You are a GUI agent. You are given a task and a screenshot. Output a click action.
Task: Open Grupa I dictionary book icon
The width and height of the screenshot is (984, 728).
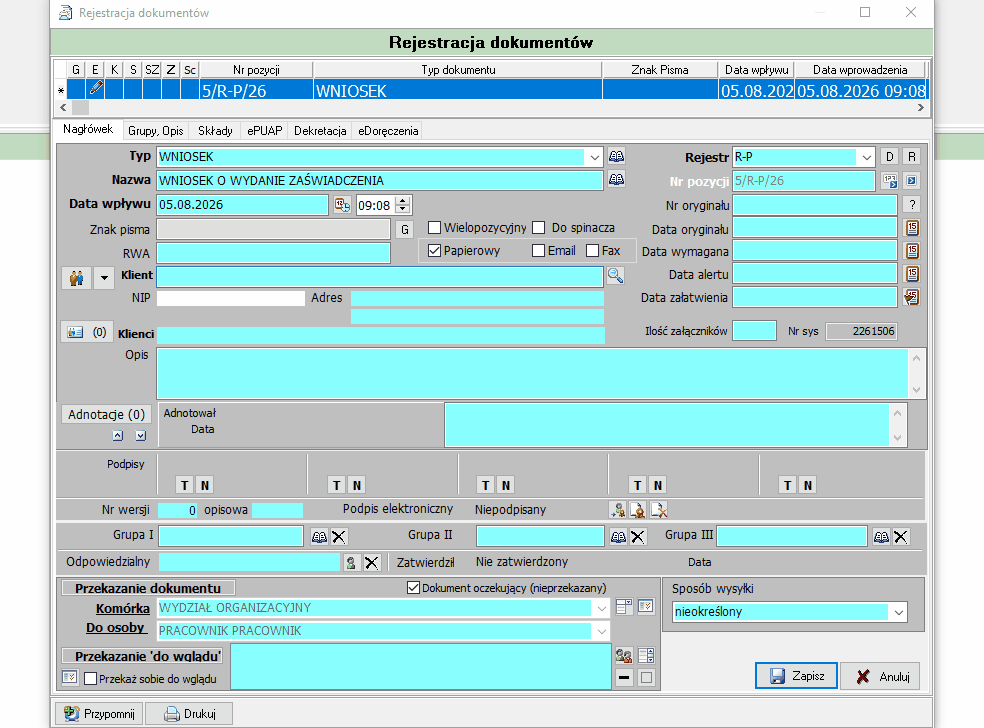[319, 537]
